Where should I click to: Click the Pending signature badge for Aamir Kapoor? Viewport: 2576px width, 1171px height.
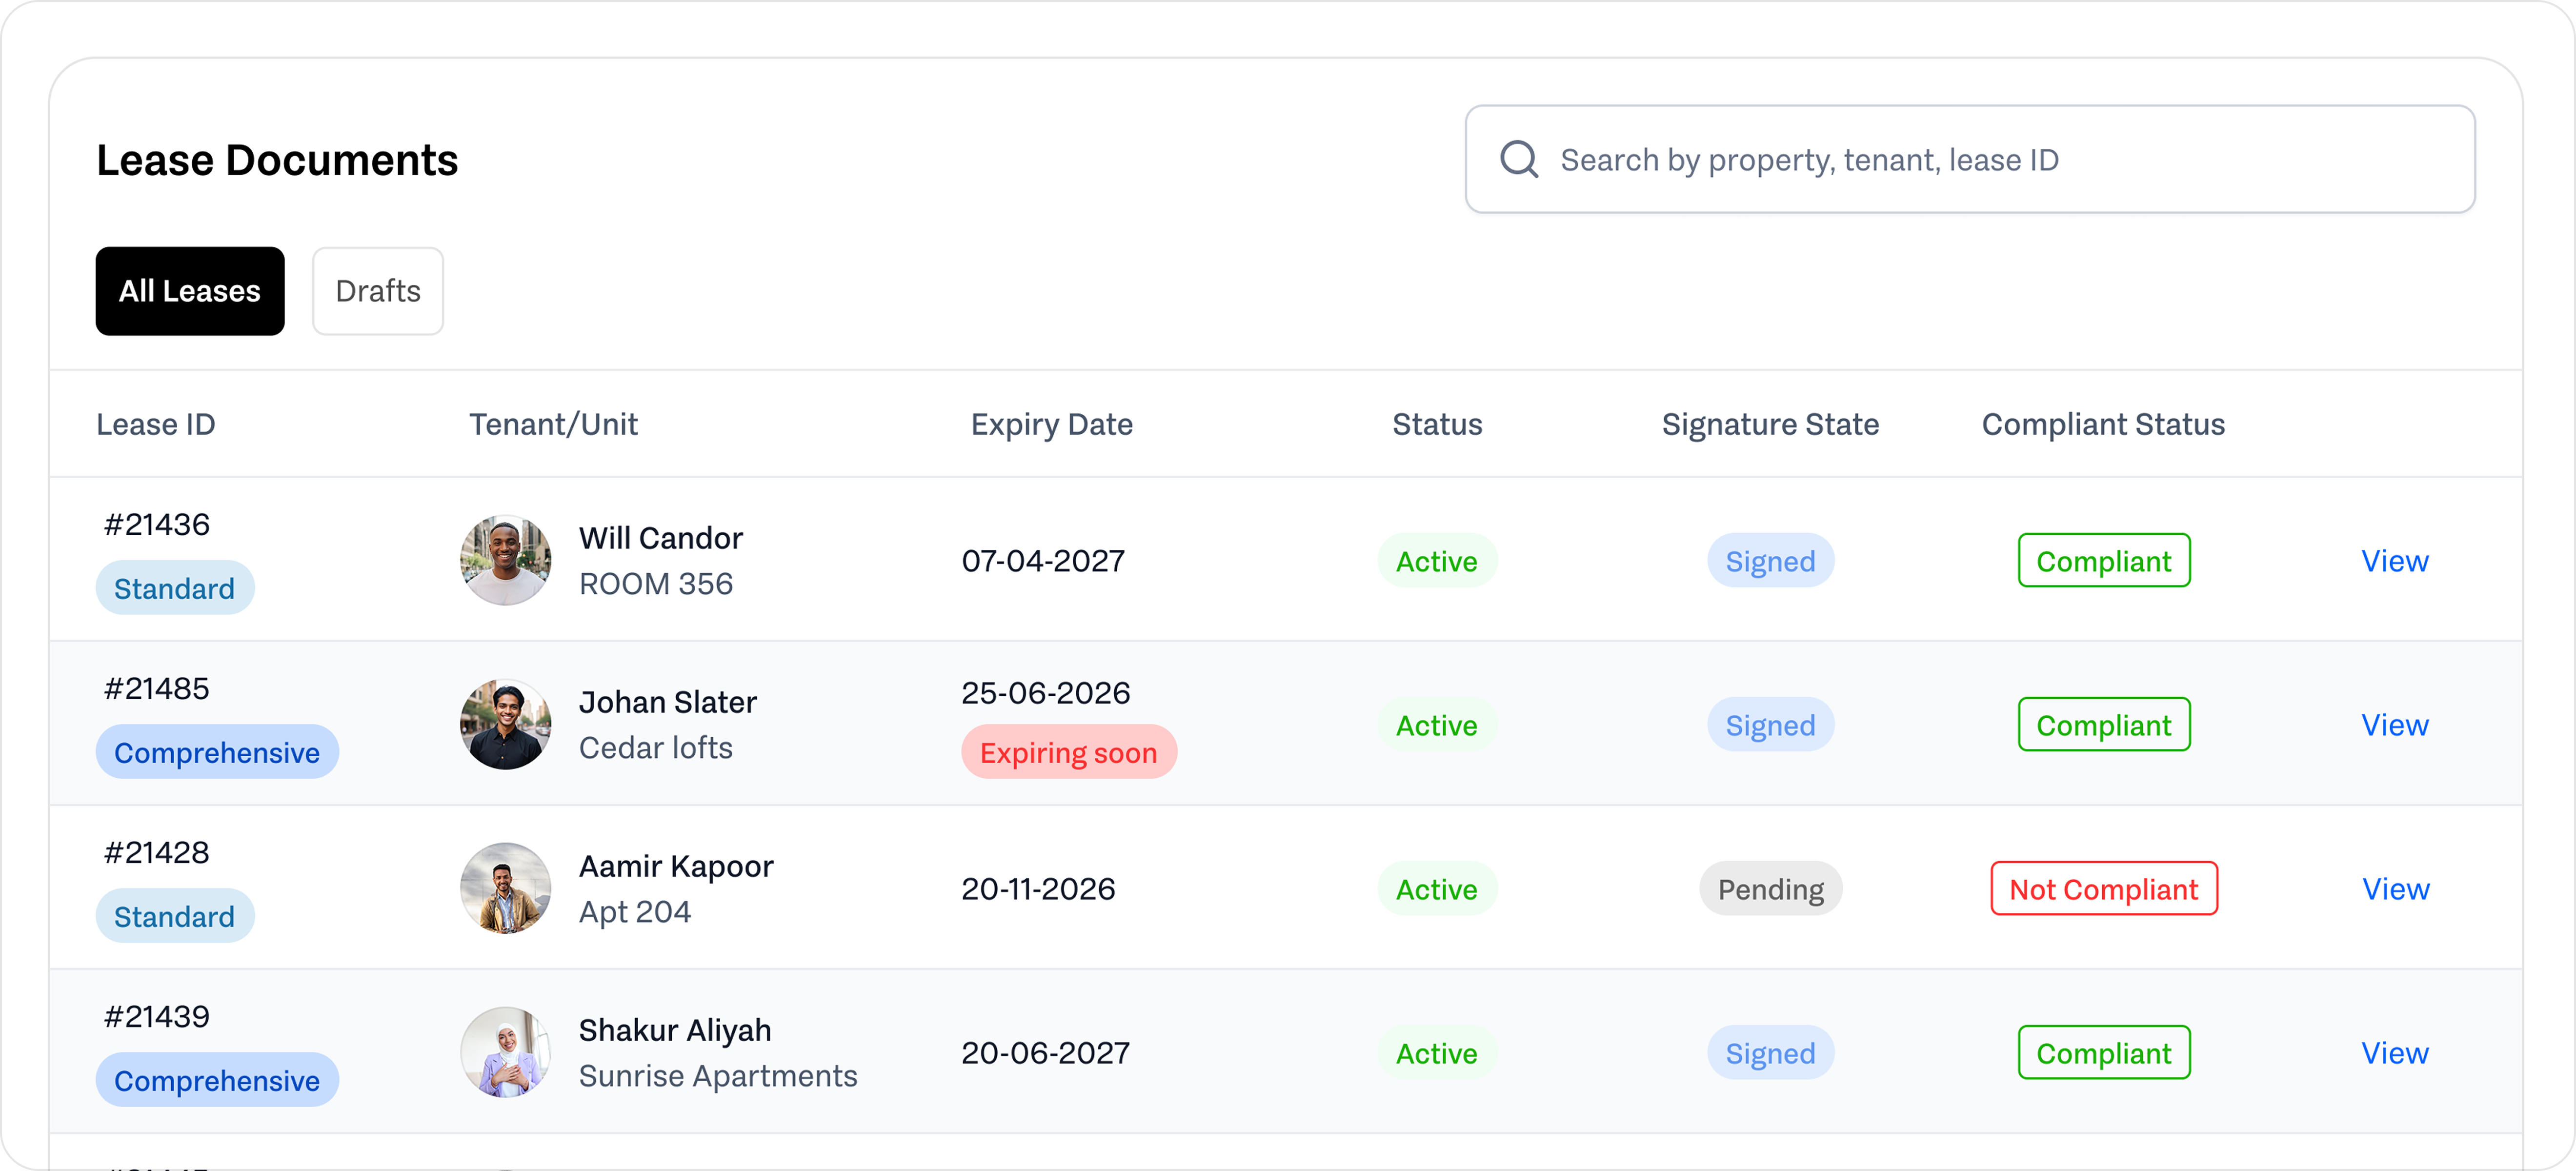click(x=1770, y=889)
